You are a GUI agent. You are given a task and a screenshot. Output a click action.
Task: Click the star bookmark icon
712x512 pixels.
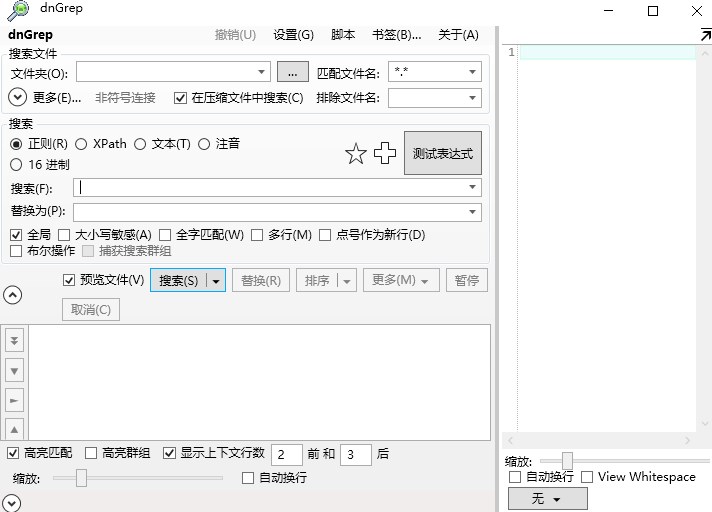point(356,154)
